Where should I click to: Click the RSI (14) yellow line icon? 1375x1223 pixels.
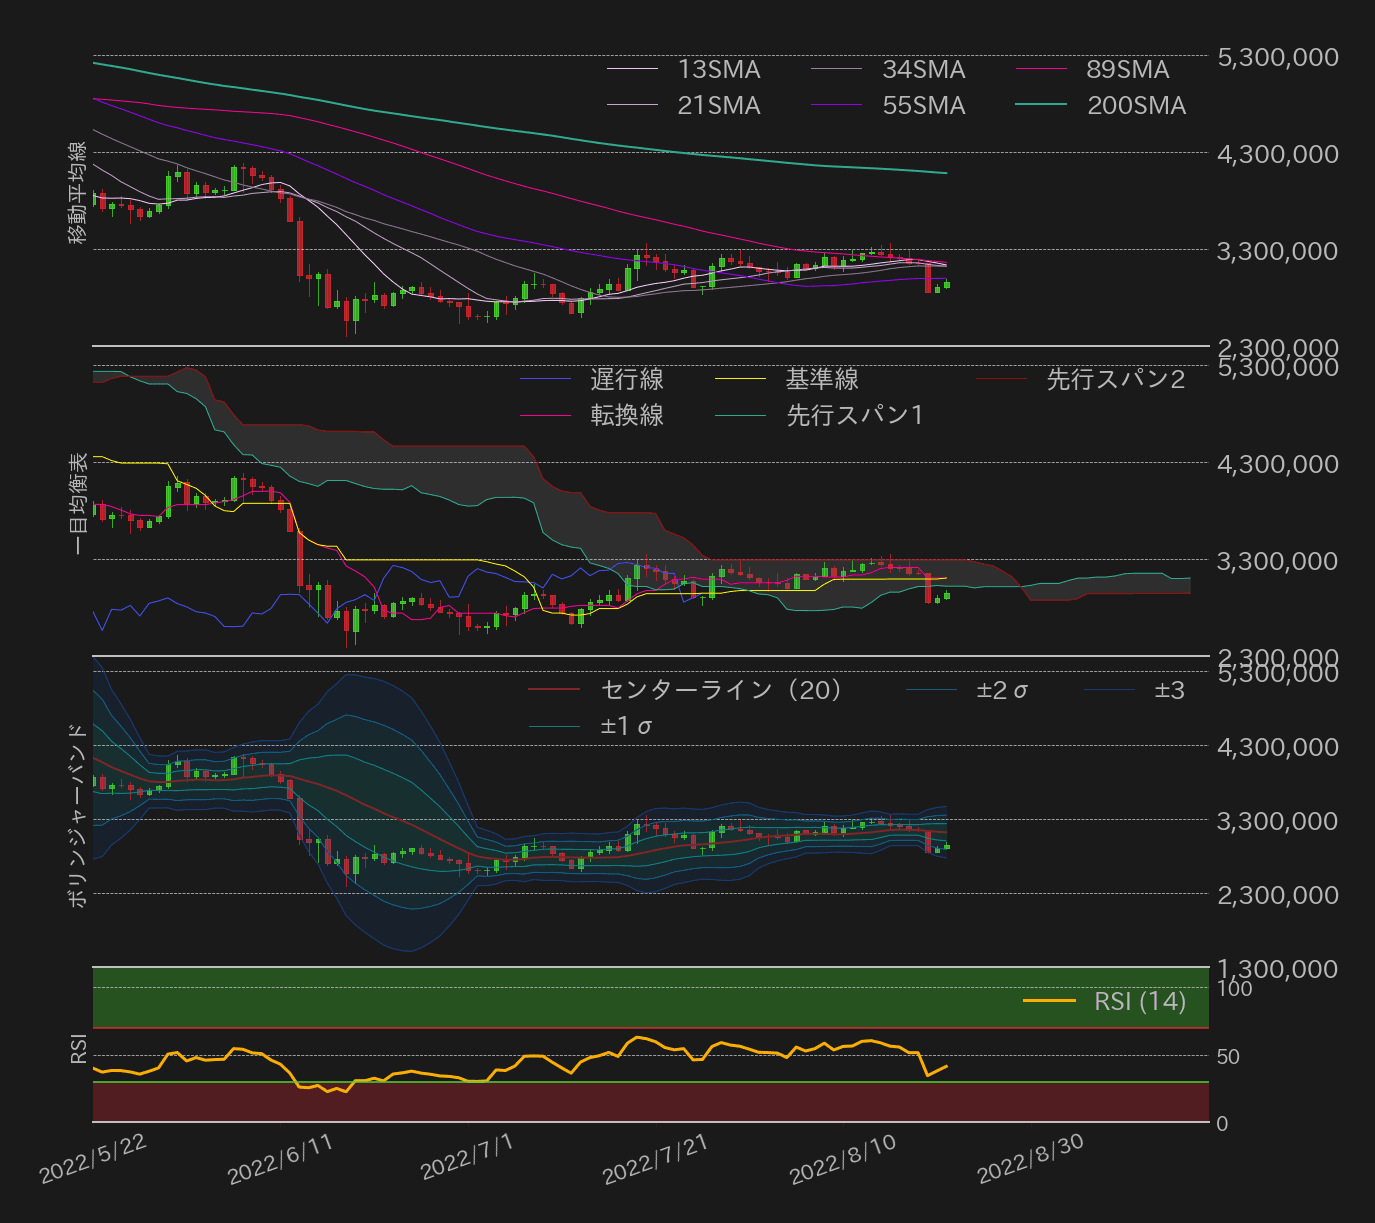1048,1001
